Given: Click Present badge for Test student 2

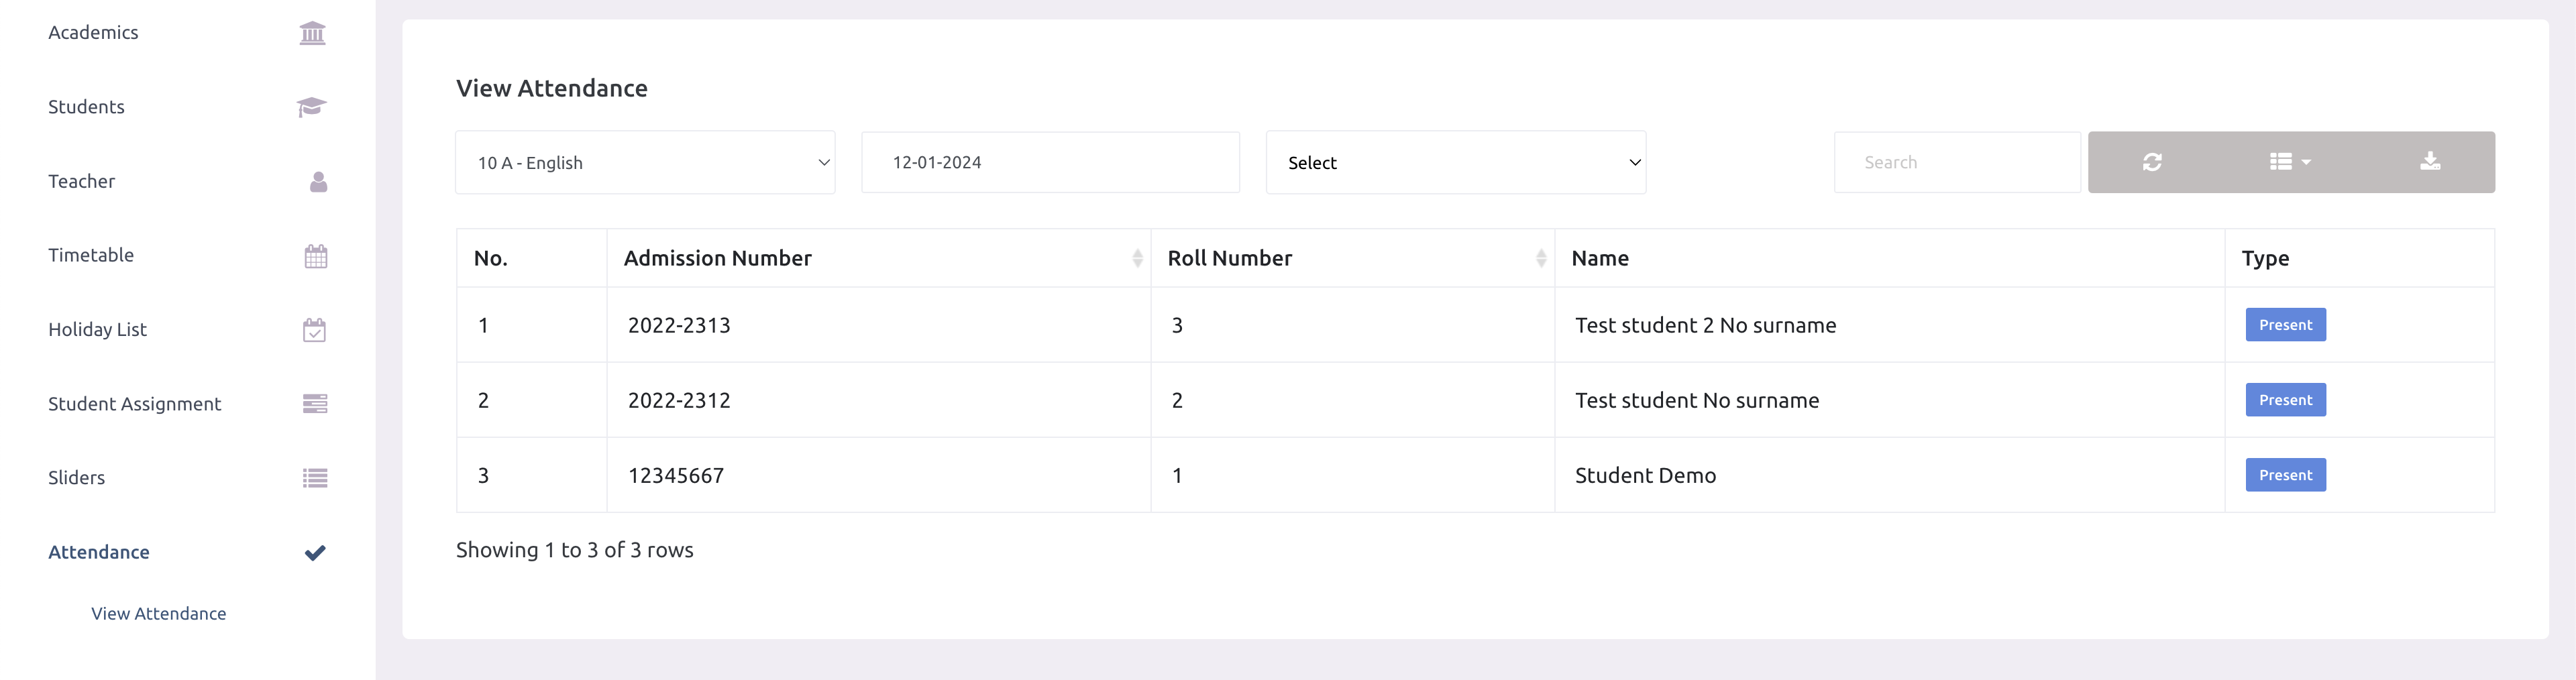Looking at the screenshot, I should coord(2285,325).
